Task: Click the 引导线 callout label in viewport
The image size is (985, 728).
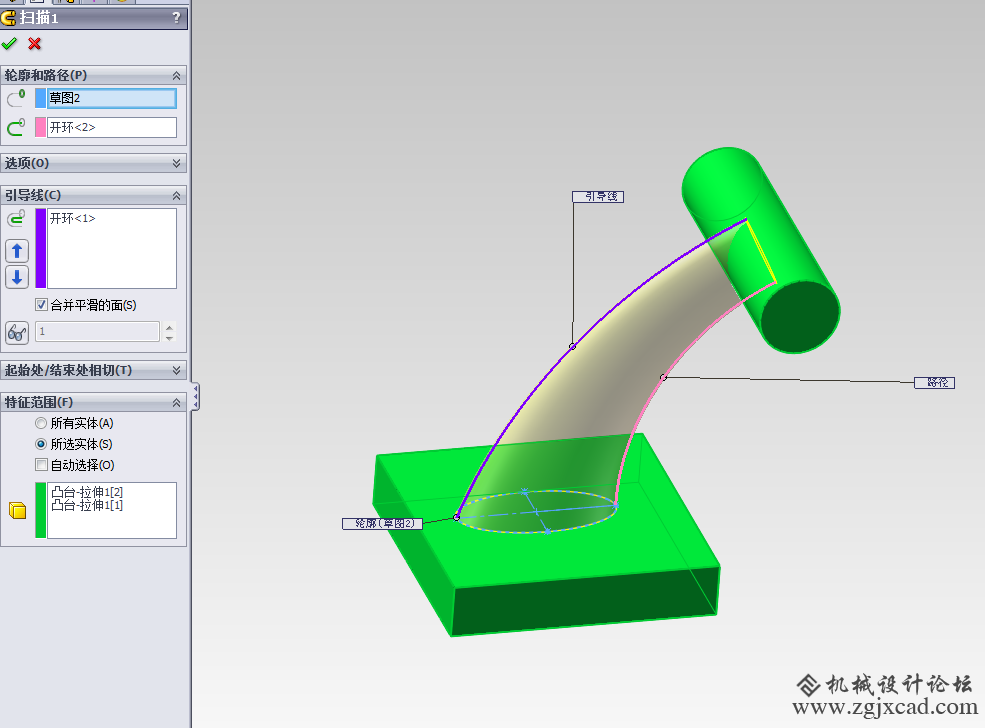Action: point(598,197)
